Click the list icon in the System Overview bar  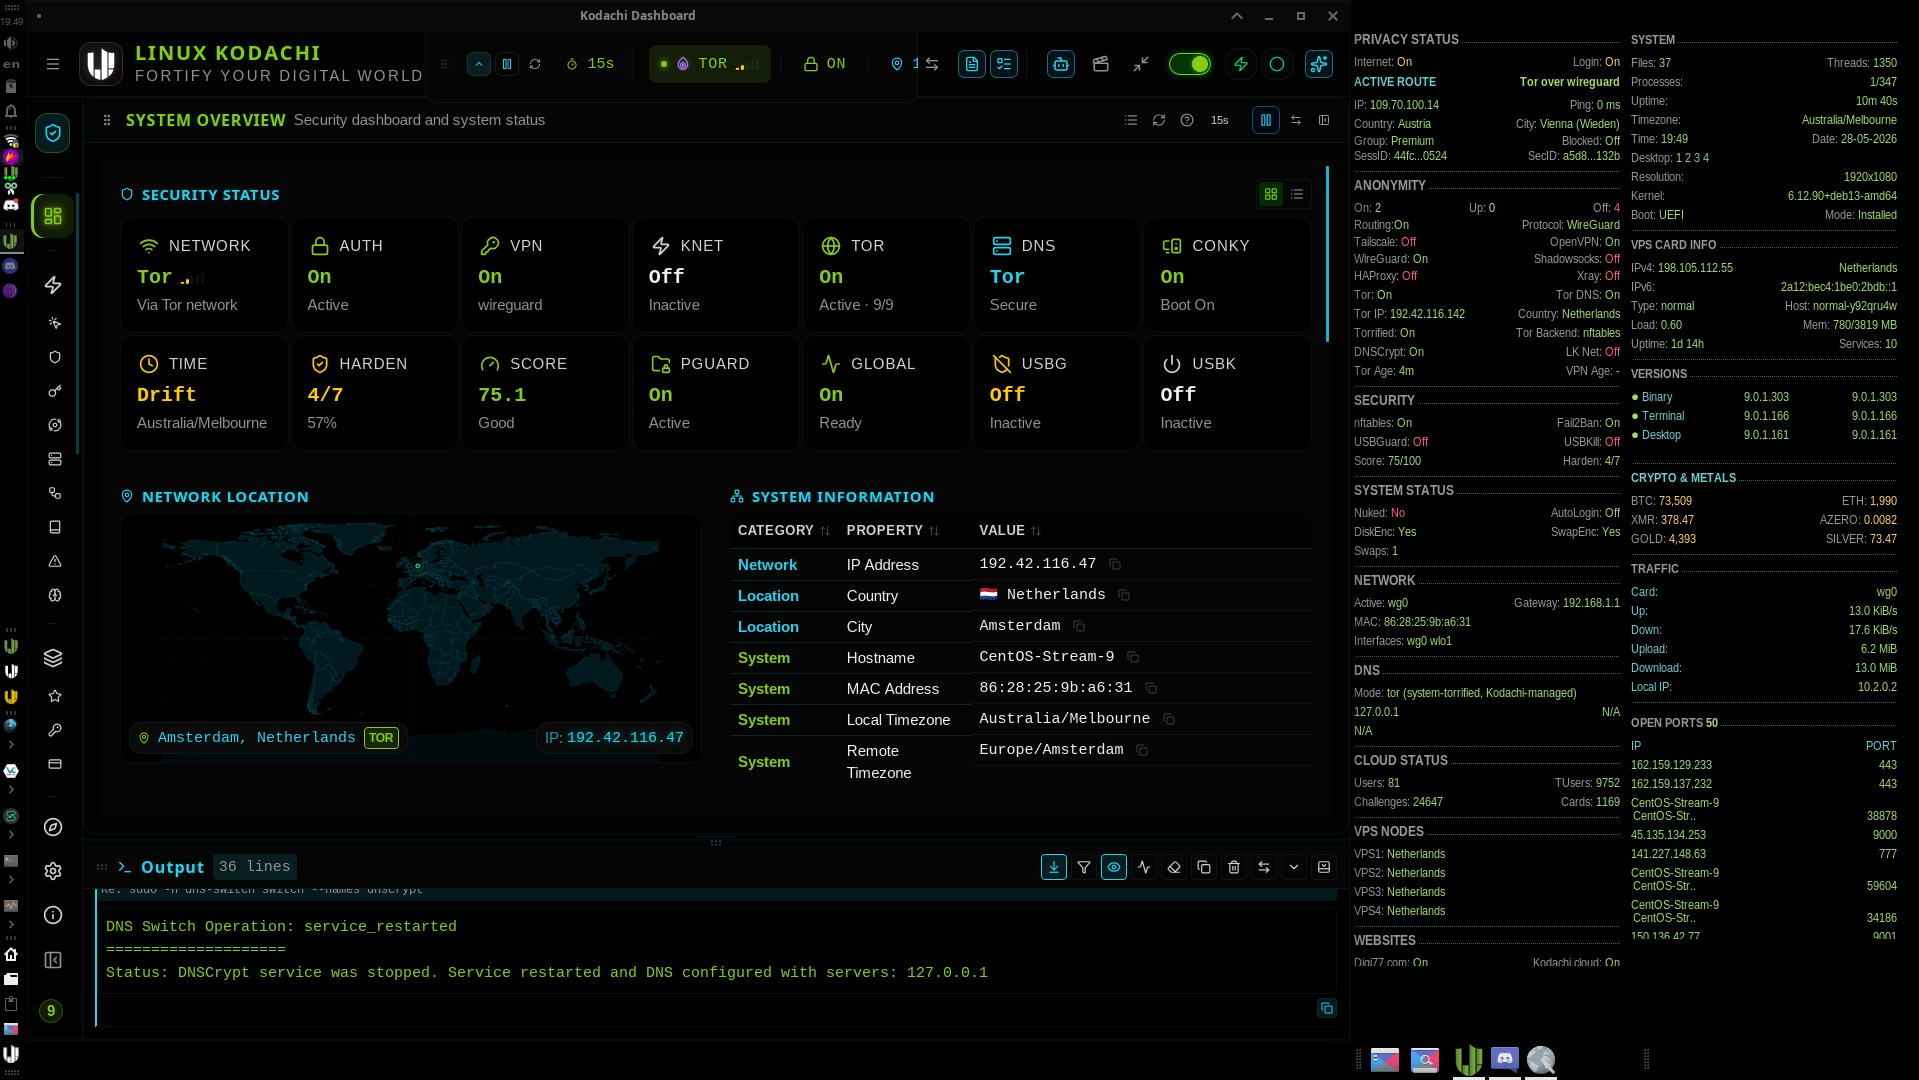click(1131, 120)
